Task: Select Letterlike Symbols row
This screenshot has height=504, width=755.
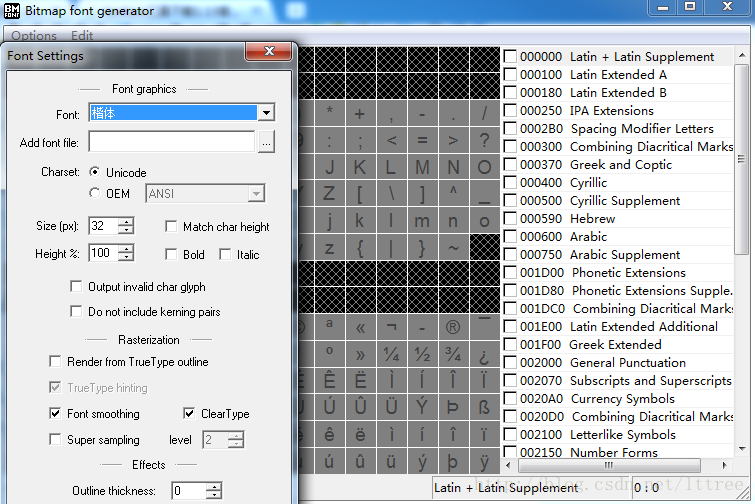Action: point(618,435)
